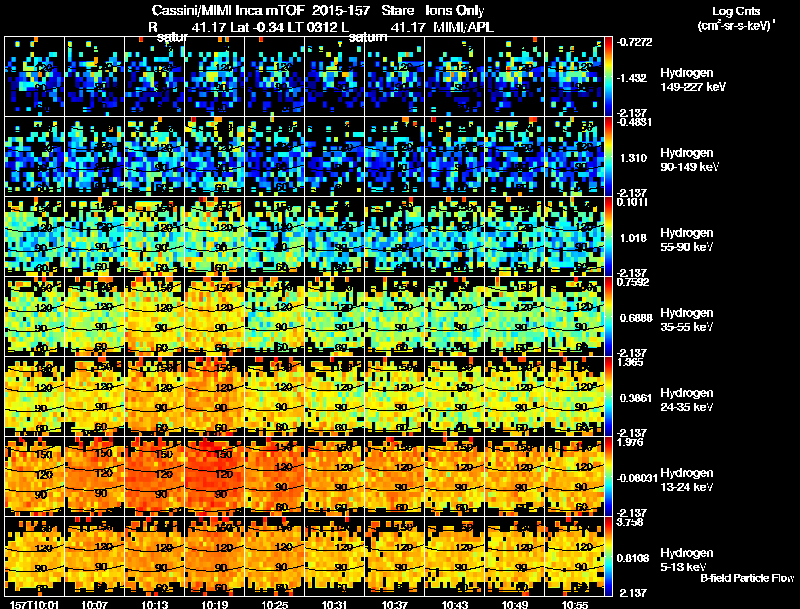Click the '10:13' time axis label
Image resolution: width=800 pixels, height=609 pixels.
[x=155, y=604]
